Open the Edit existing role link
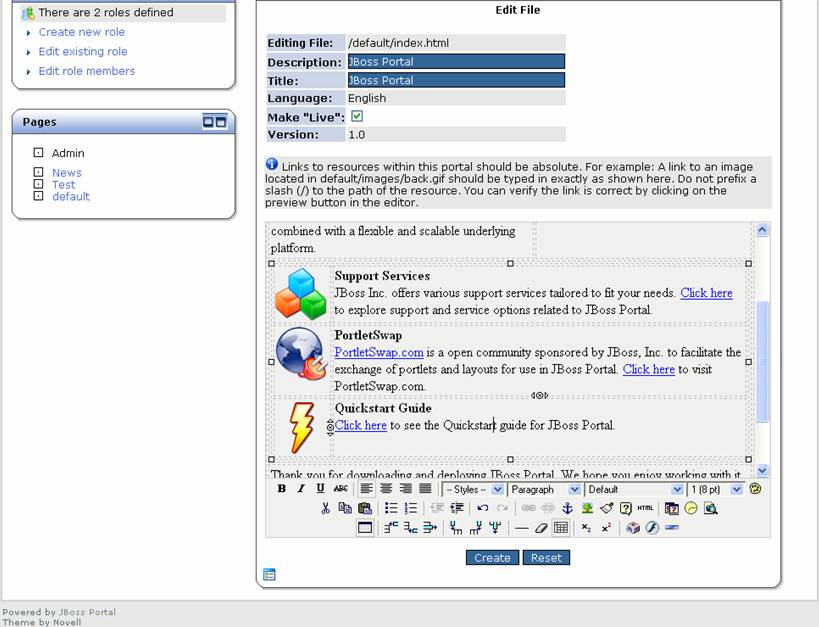This screenshot has height=627, width=819. pyautogui.click(x=83, y=51)
